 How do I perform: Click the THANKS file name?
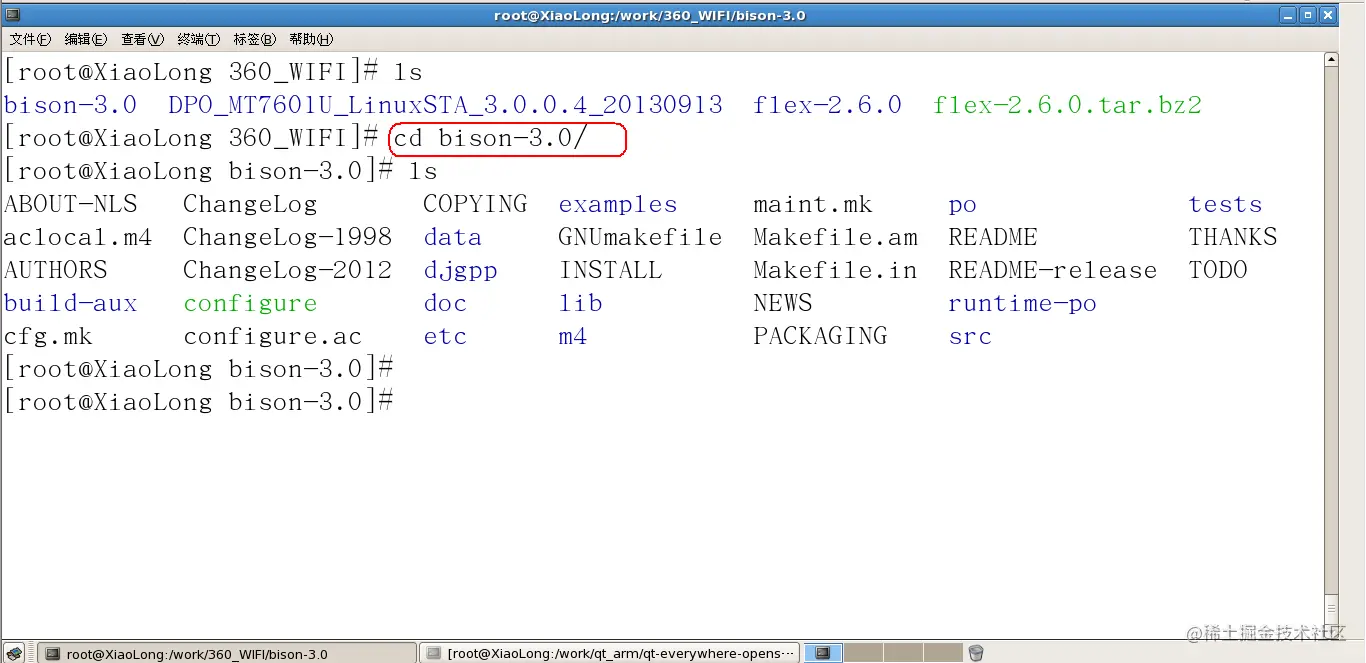(1232, 237)
